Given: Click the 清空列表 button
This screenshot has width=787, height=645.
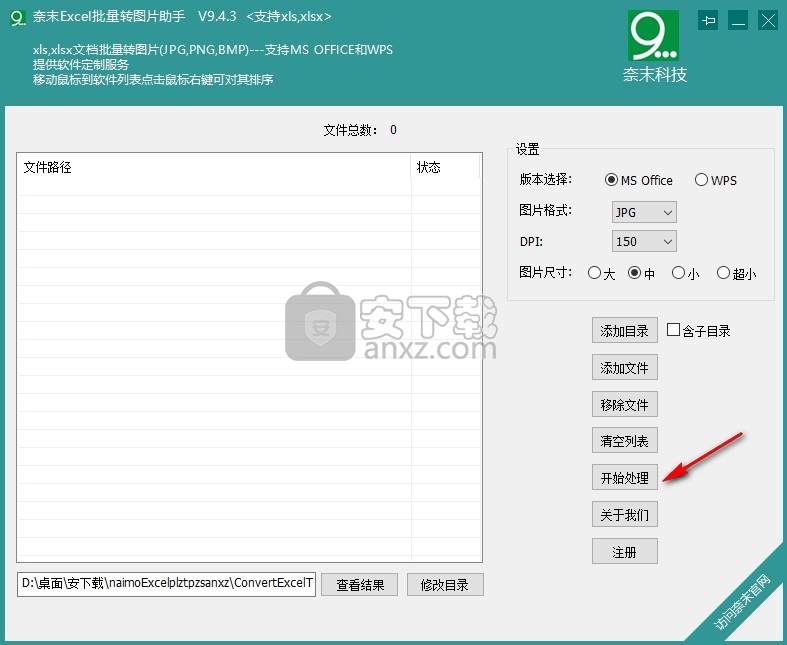Looking at the screenshot, I should click(x=625, y=441).
